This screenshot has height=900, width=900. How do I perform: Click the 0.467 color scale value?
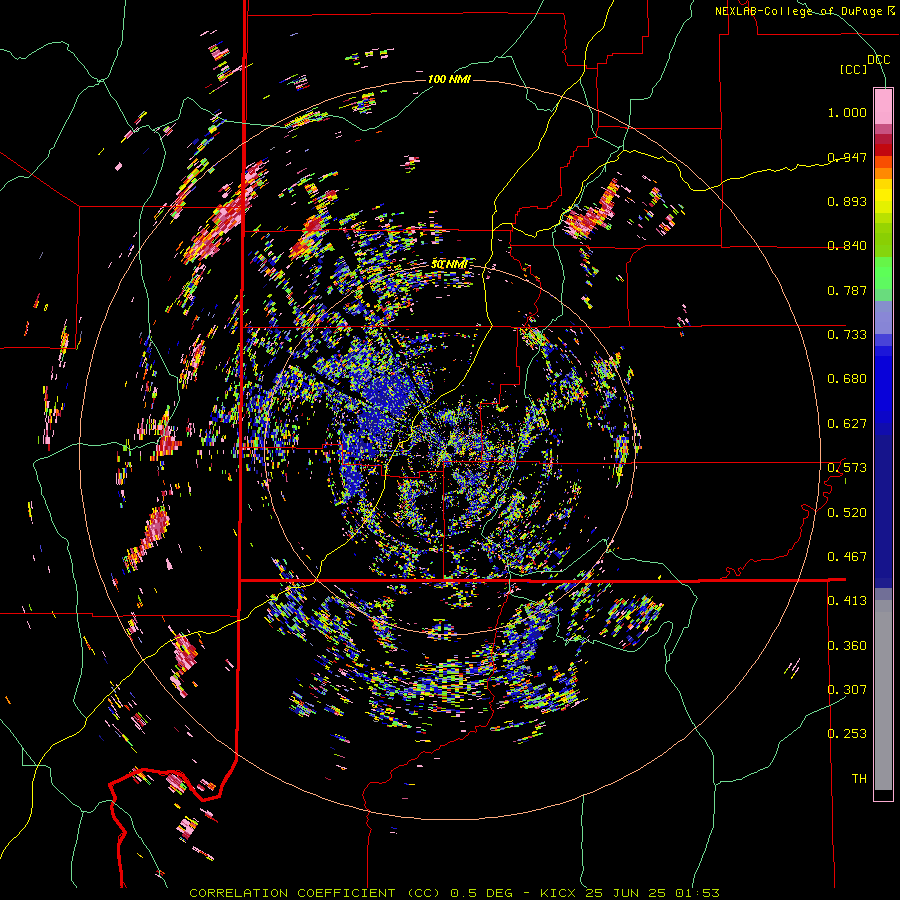(x=847, y=557)
